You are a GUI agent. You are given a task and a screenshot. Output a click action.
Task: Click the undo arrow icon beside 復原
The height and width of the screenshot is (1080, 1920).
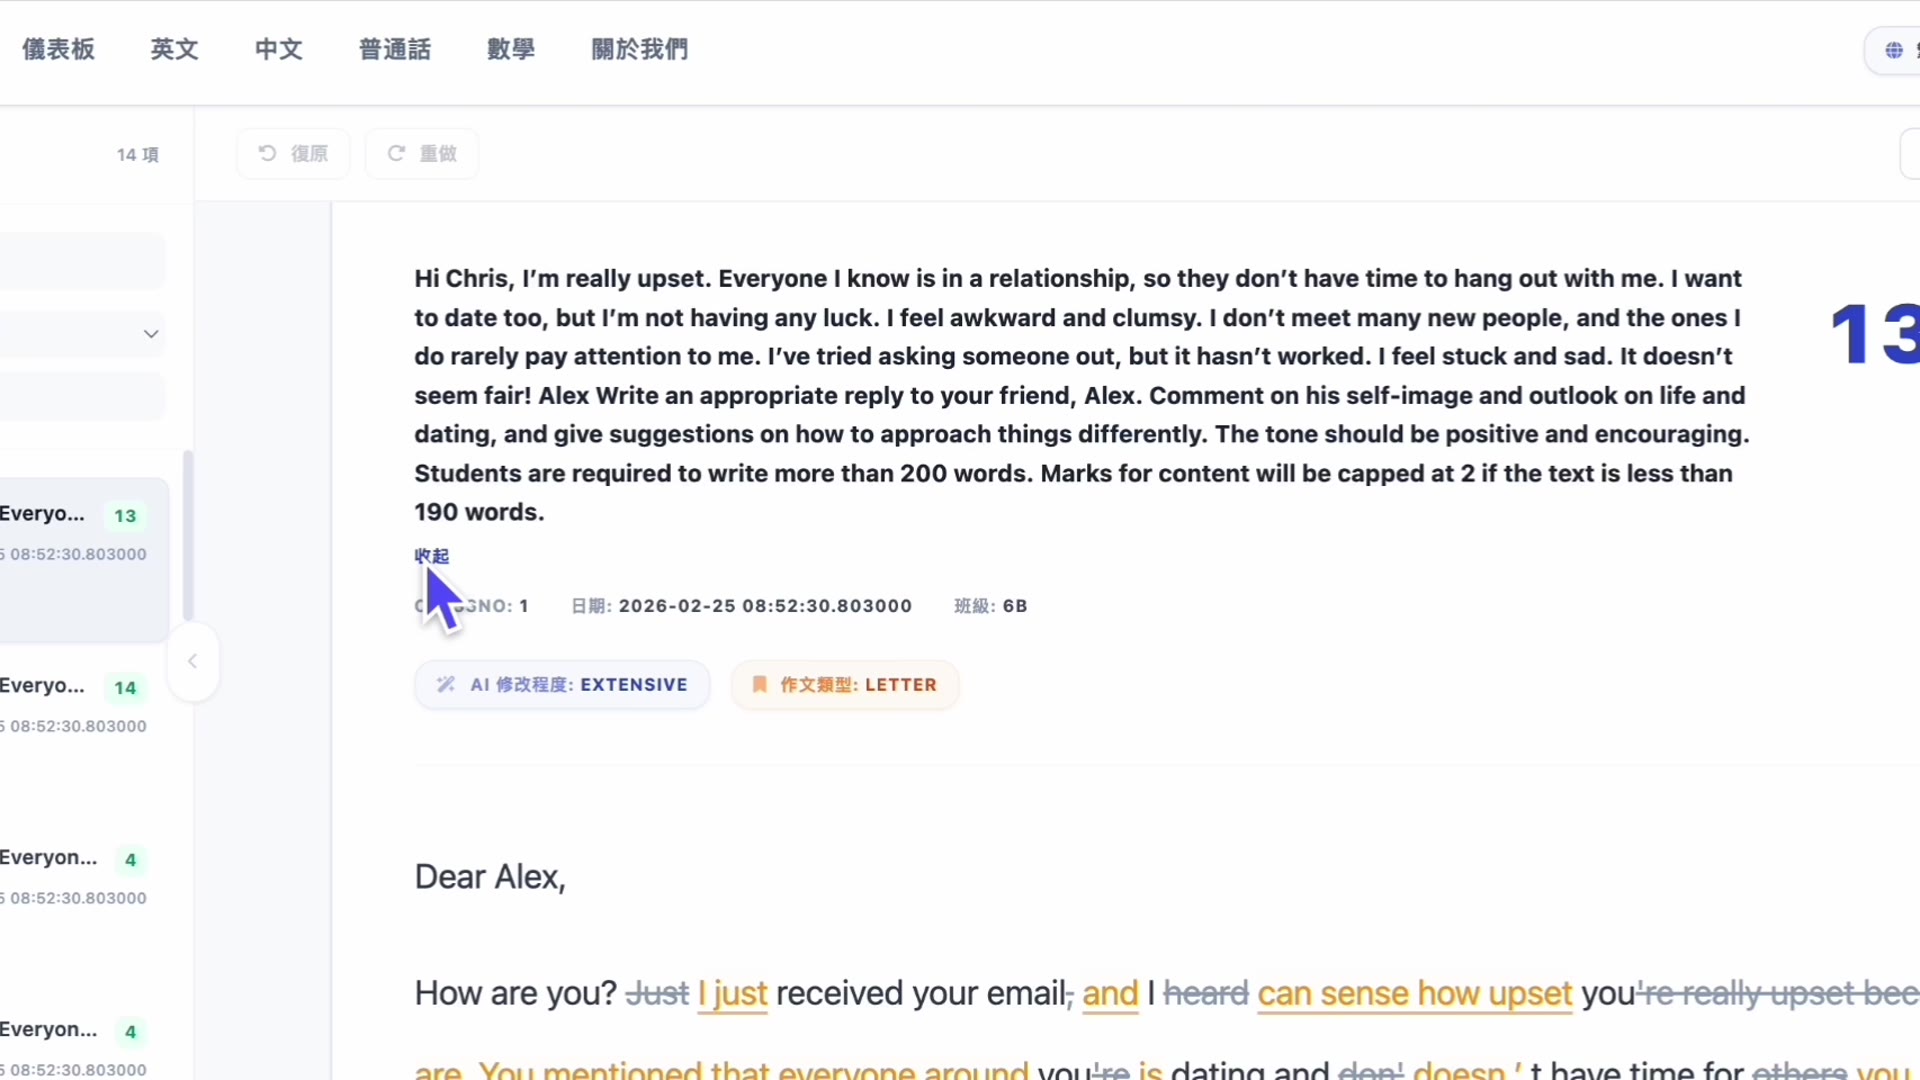click(266, 153)
